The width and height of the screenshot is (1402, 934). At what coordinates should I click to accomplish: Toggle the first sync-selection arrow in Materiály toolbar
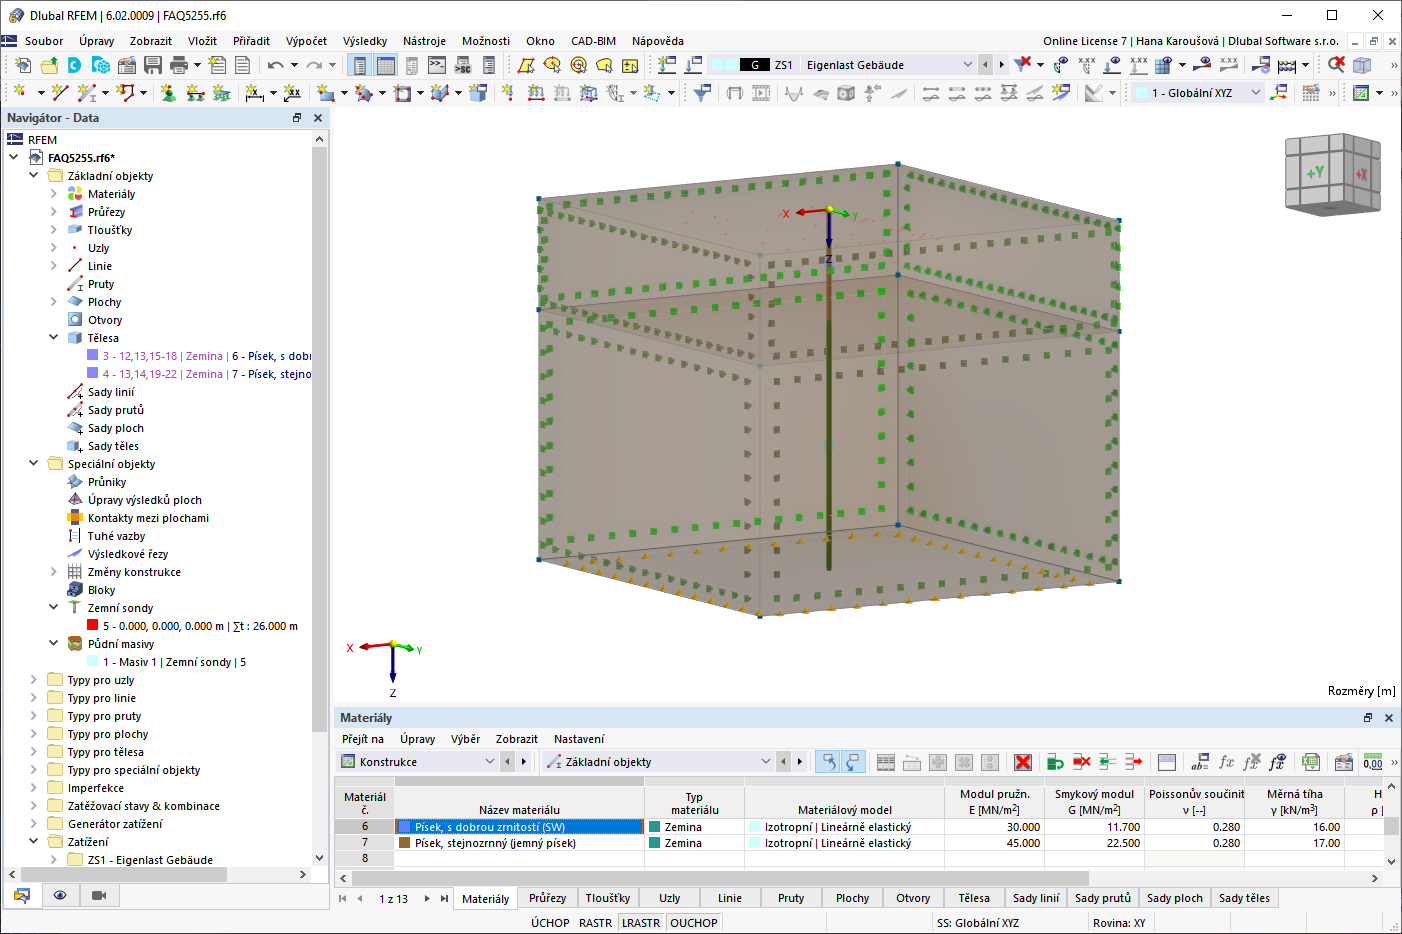(x=828, y=762)
